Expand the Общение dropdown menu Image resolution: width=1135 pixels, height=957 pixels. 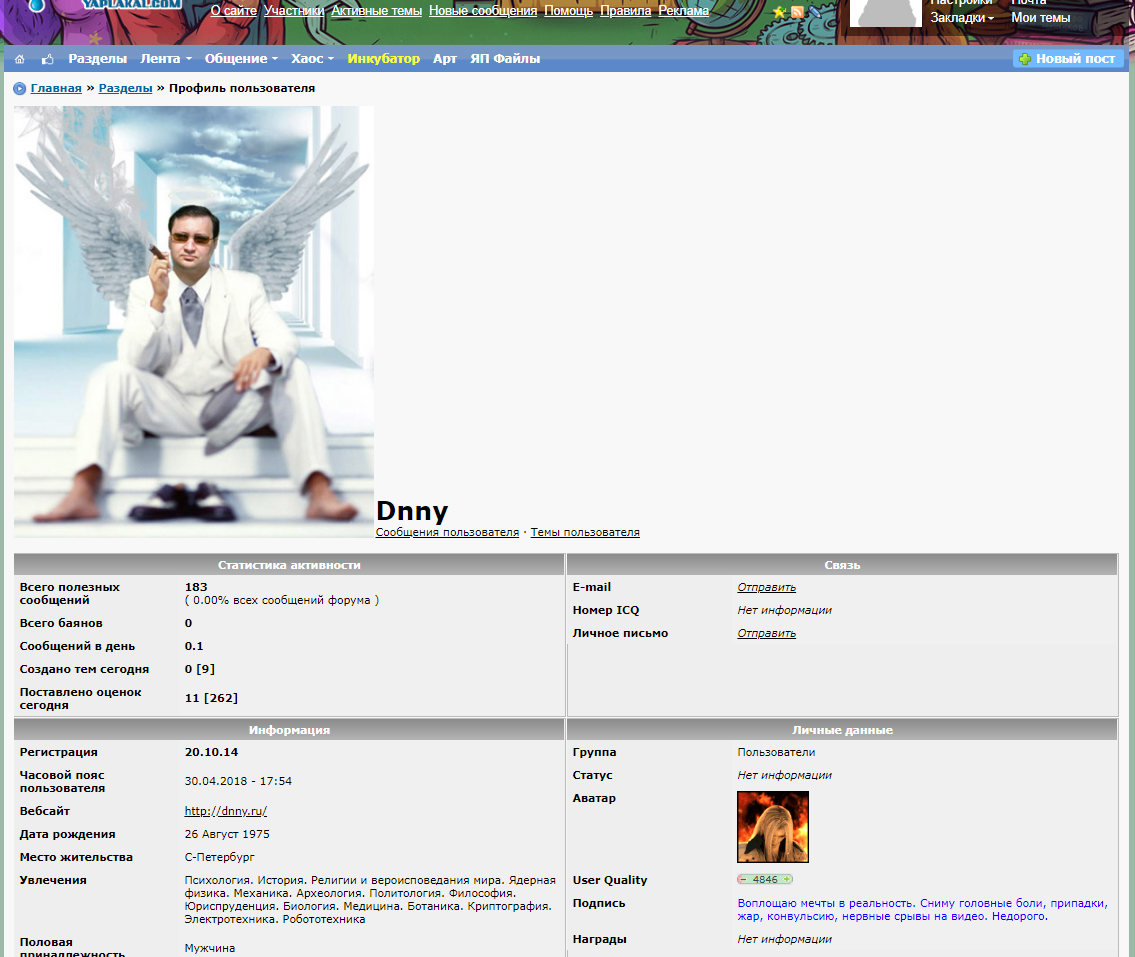[x=241, y=59]
